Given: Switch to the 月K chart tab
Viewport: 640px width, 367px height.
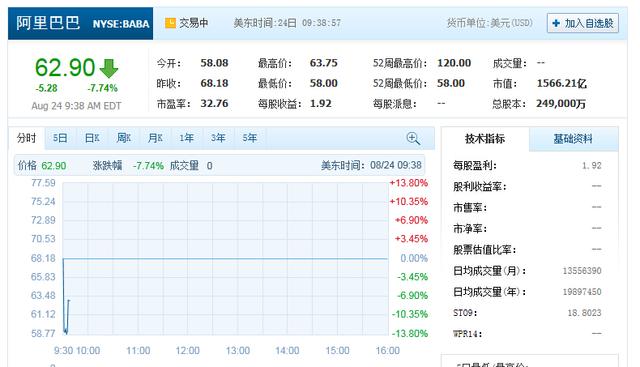Looking at the screenshot, I should (x=155, y=138).
